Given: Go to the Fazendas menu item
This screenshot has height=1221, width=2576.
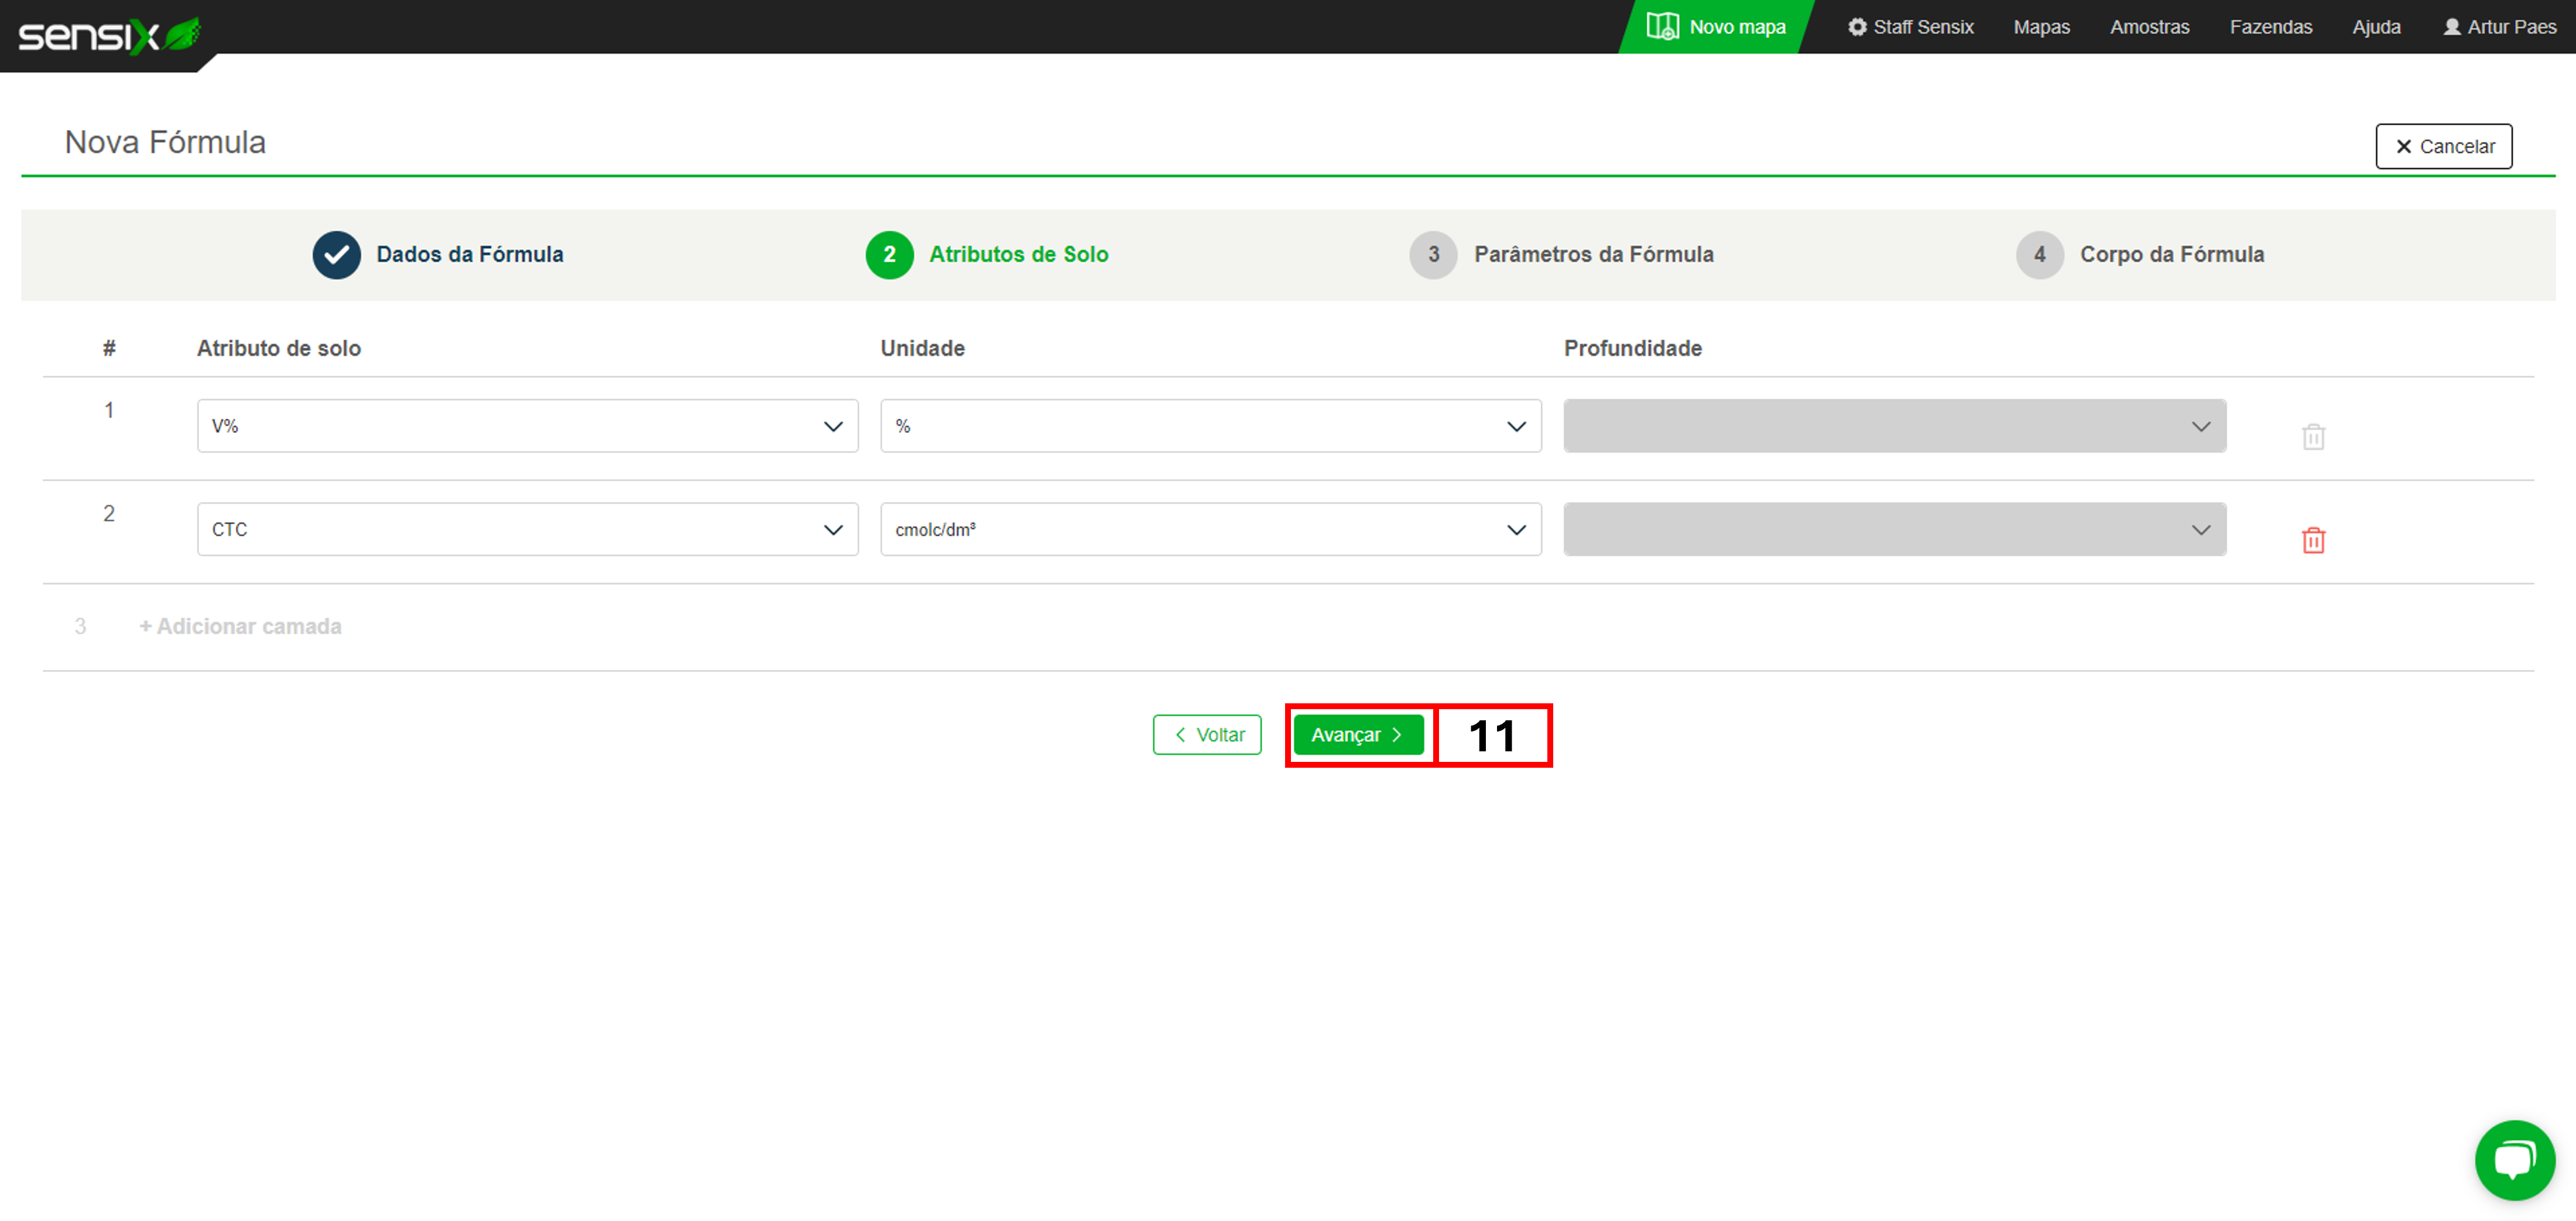Looking at the screenshot, I should (2270, 27).
